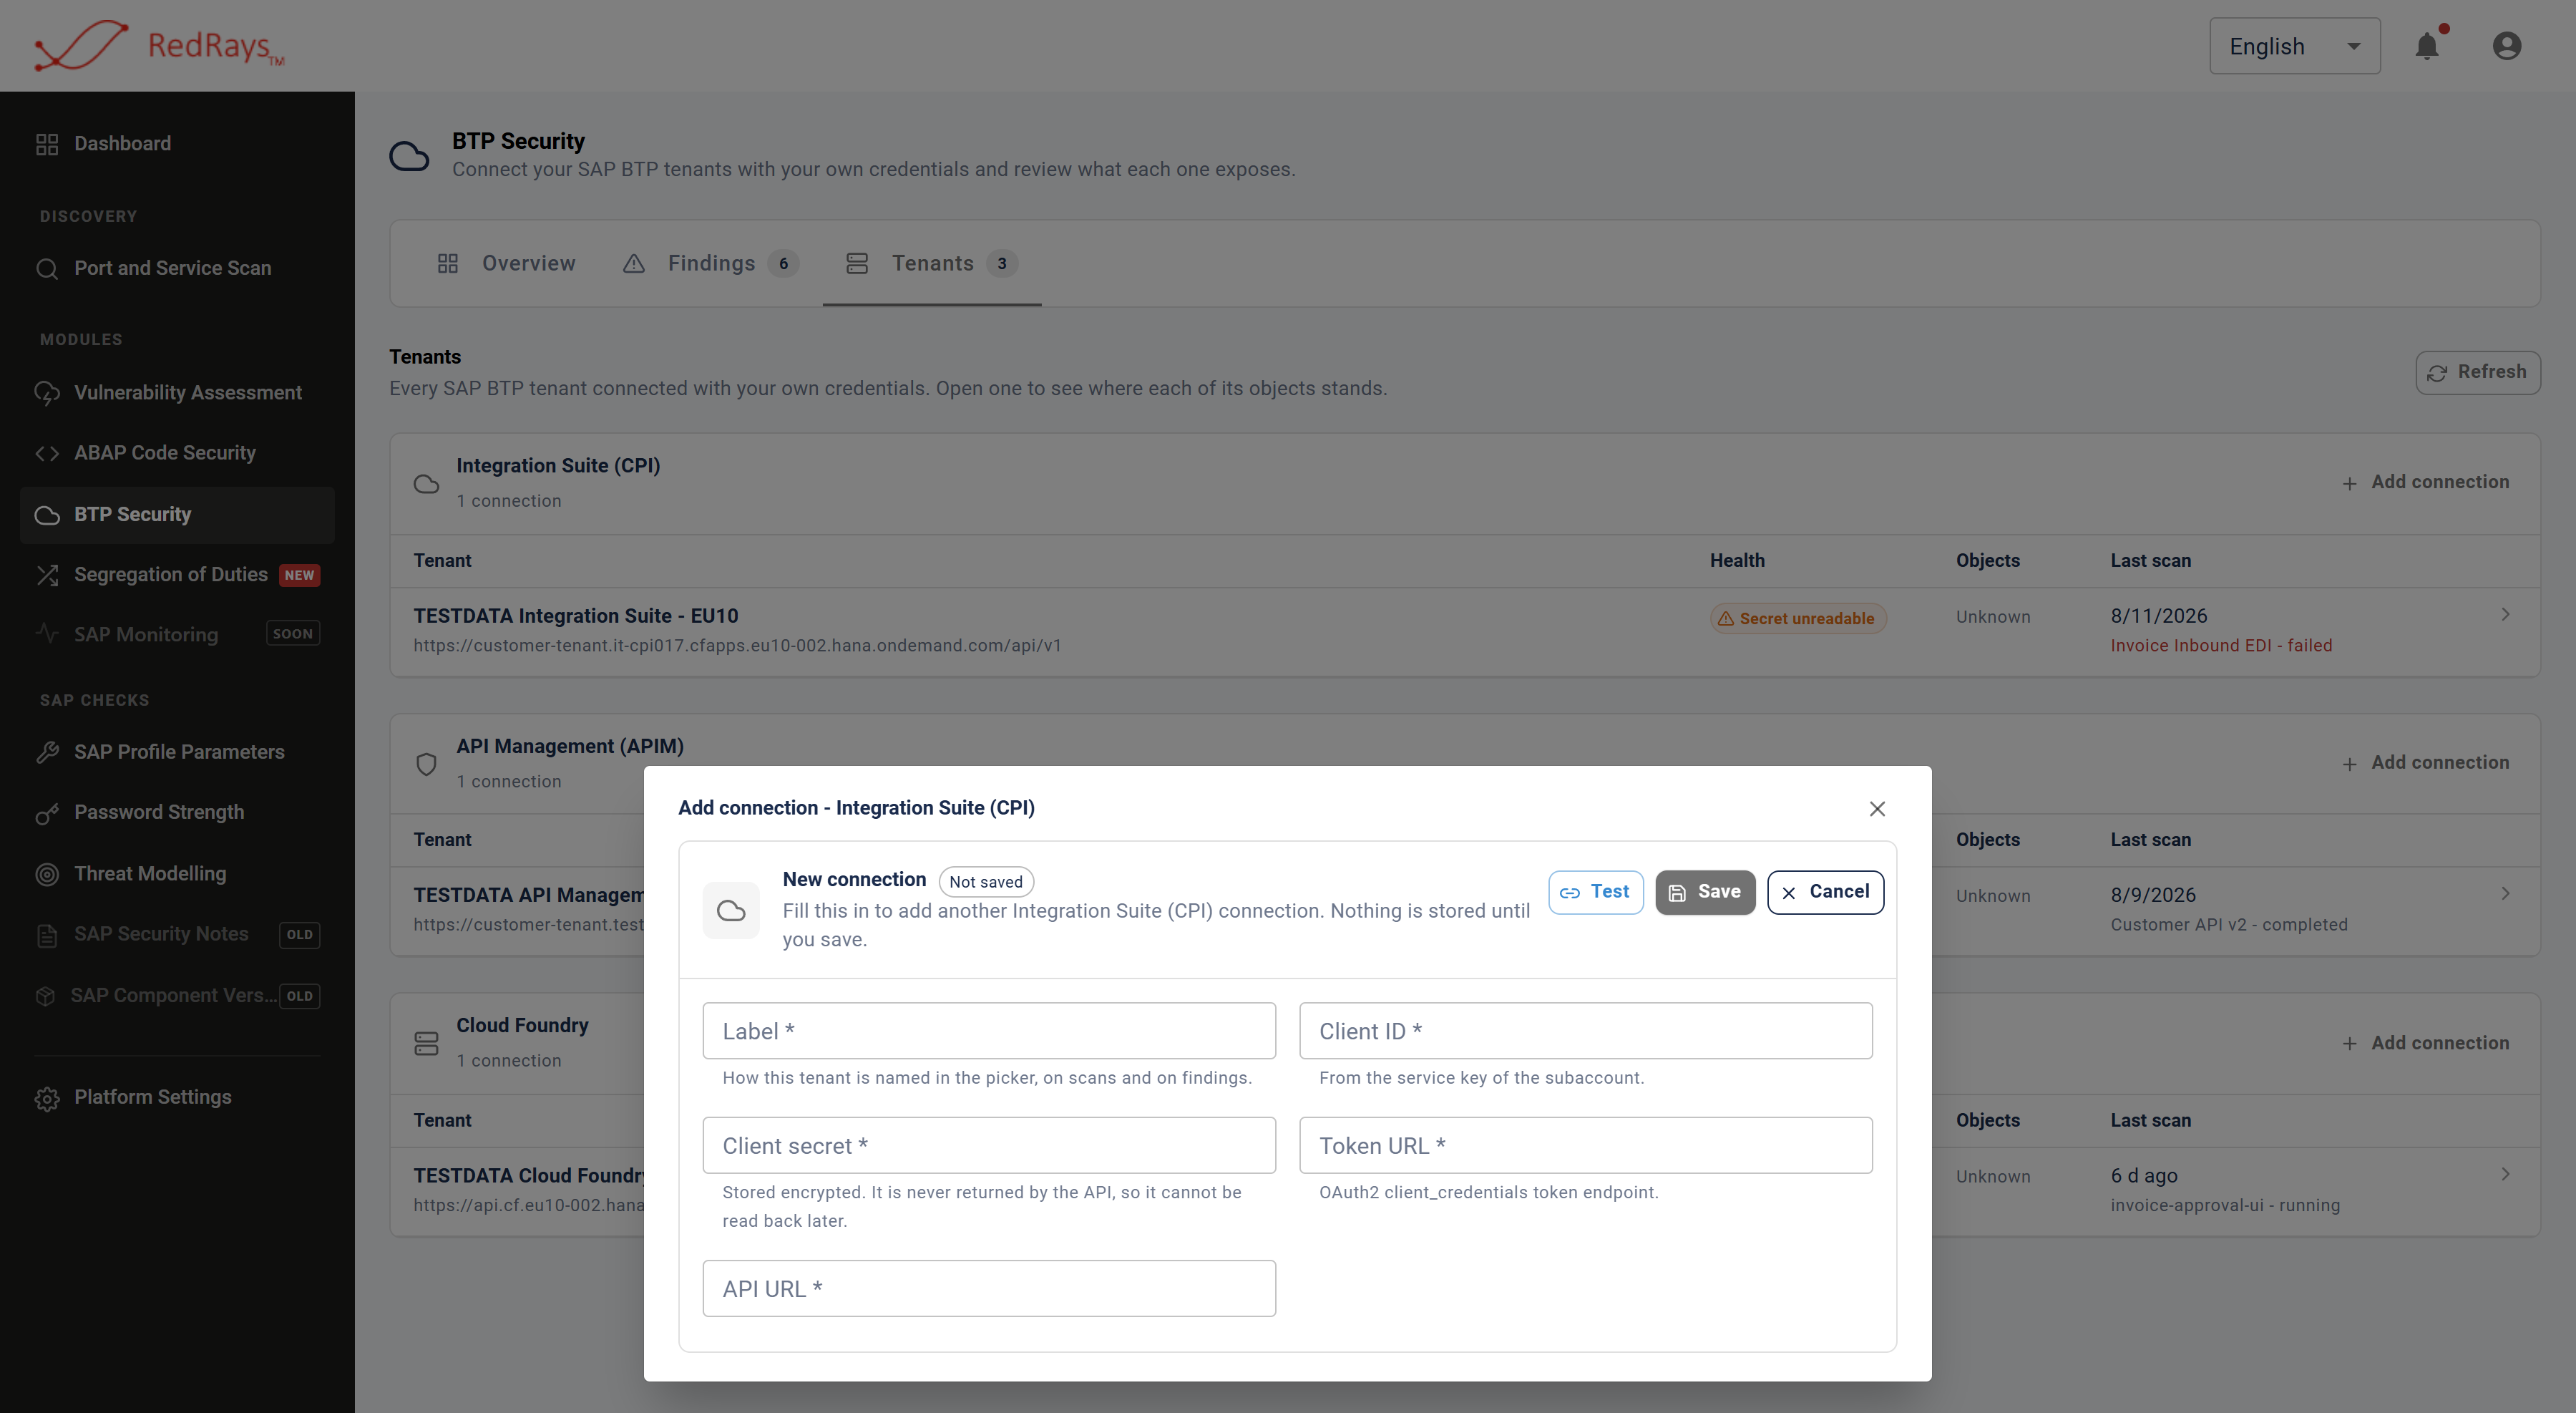Go to Dashboard in the sidebar
The image size is (2576, 1413).
coord(177,143)
